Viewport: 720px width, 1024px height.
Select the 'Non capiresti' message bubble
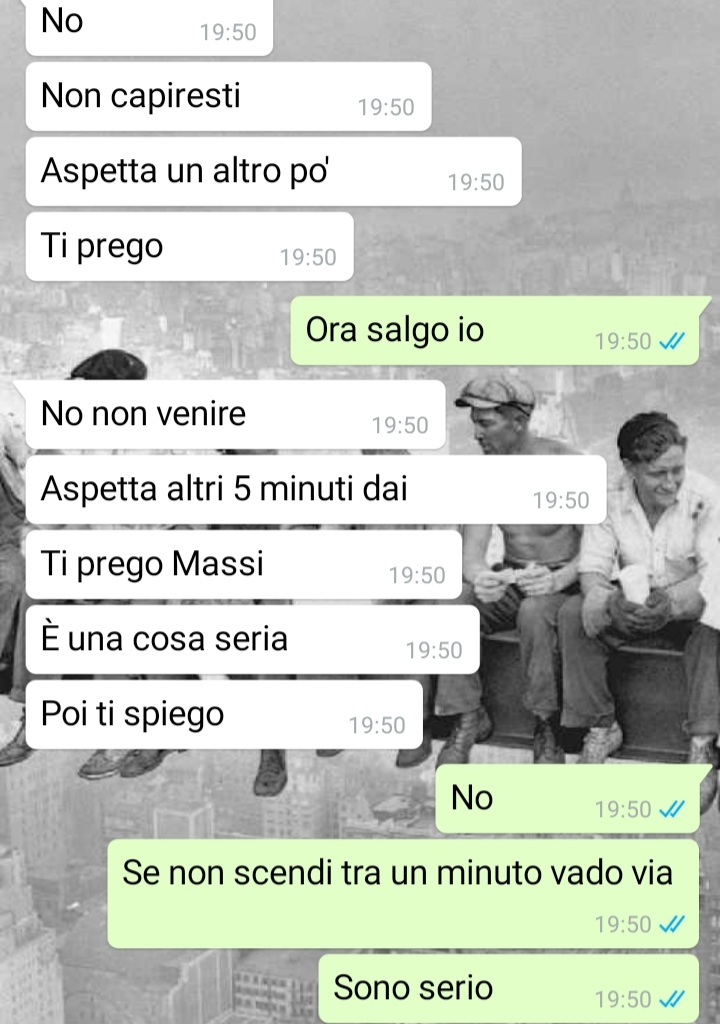click(x=228, y=97)
